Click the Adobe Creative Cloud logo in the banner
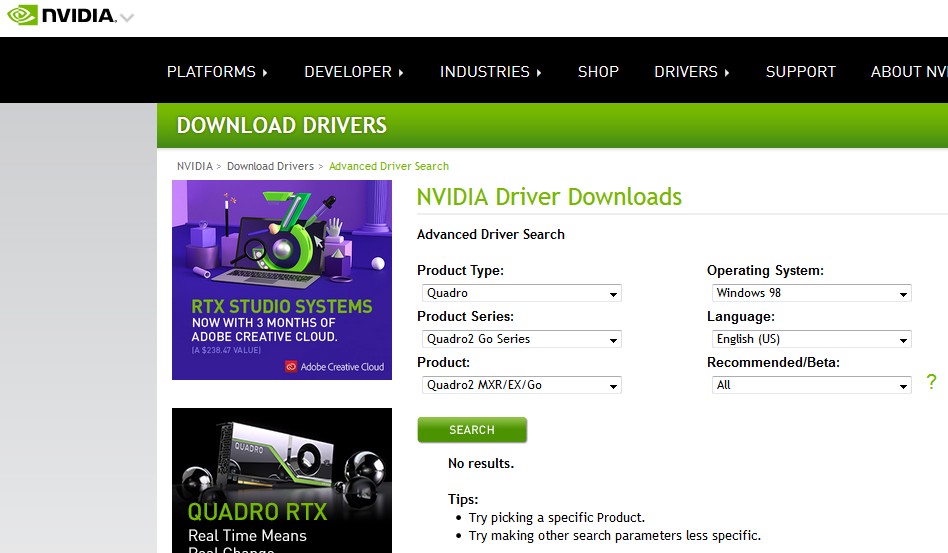 [x=334, y=367]
